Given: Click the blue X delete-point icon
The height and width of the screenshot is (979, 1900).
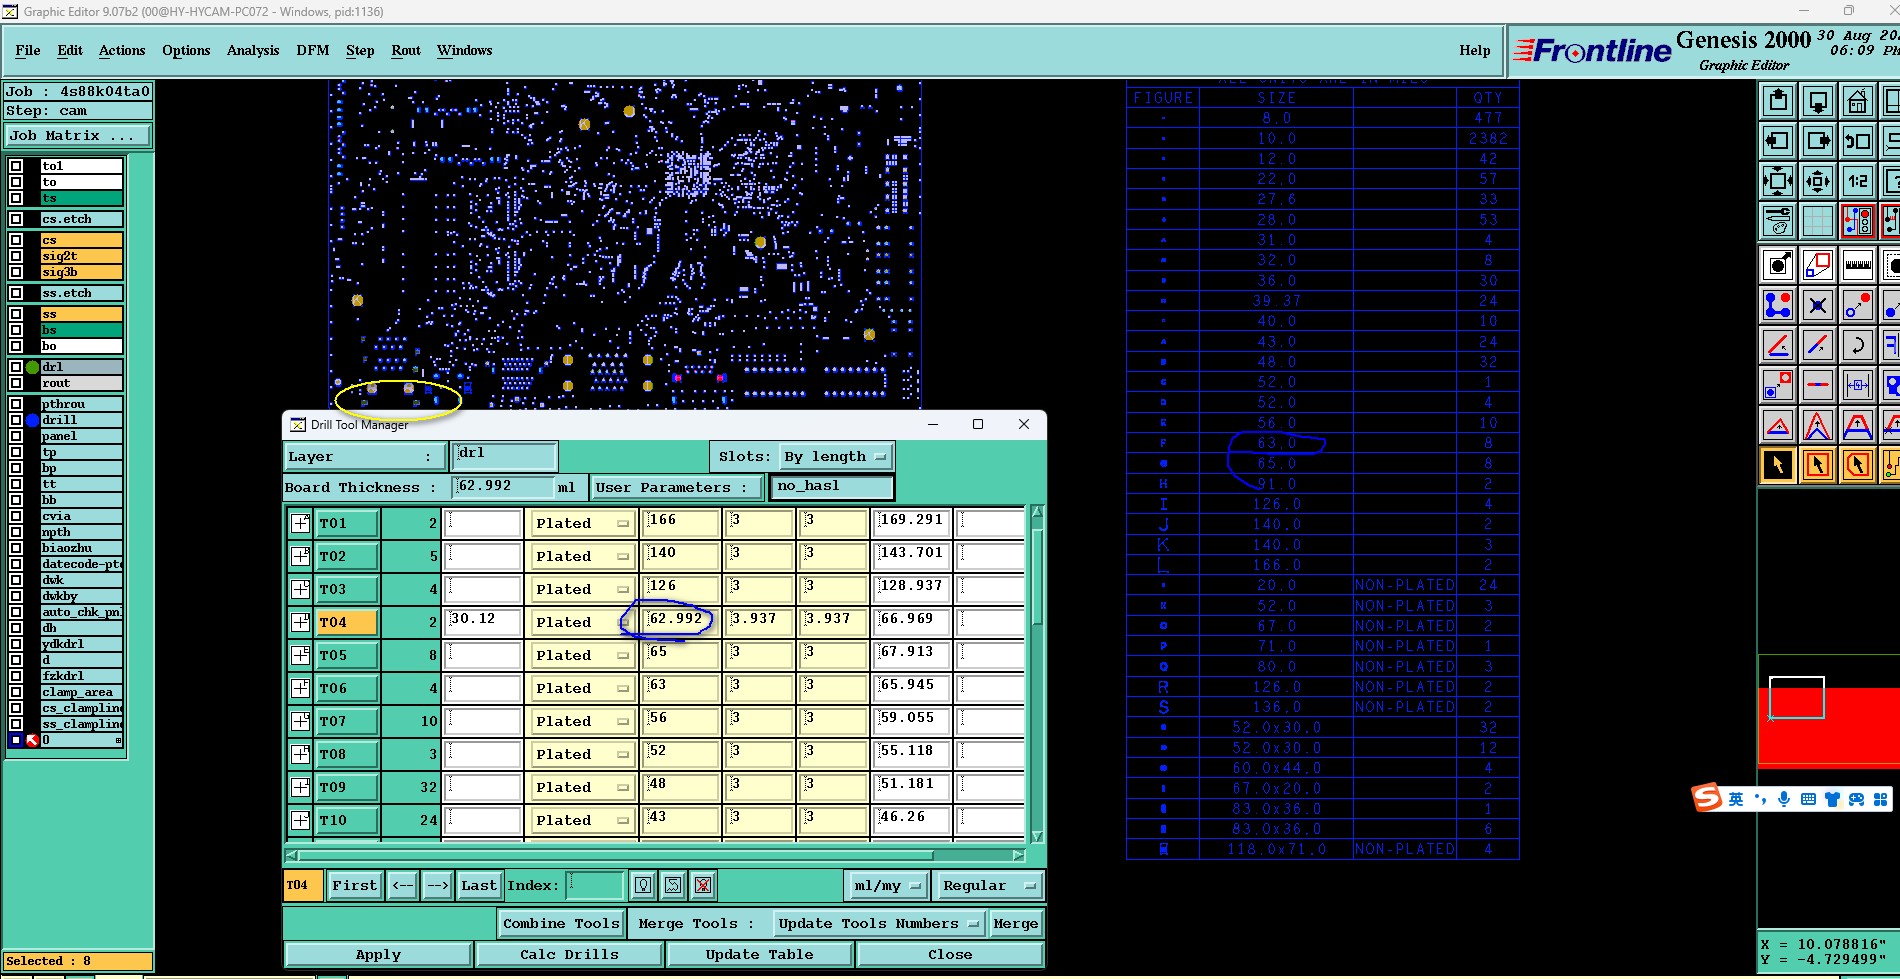Looking at the screenshot, I should [x=1818, y=305].
